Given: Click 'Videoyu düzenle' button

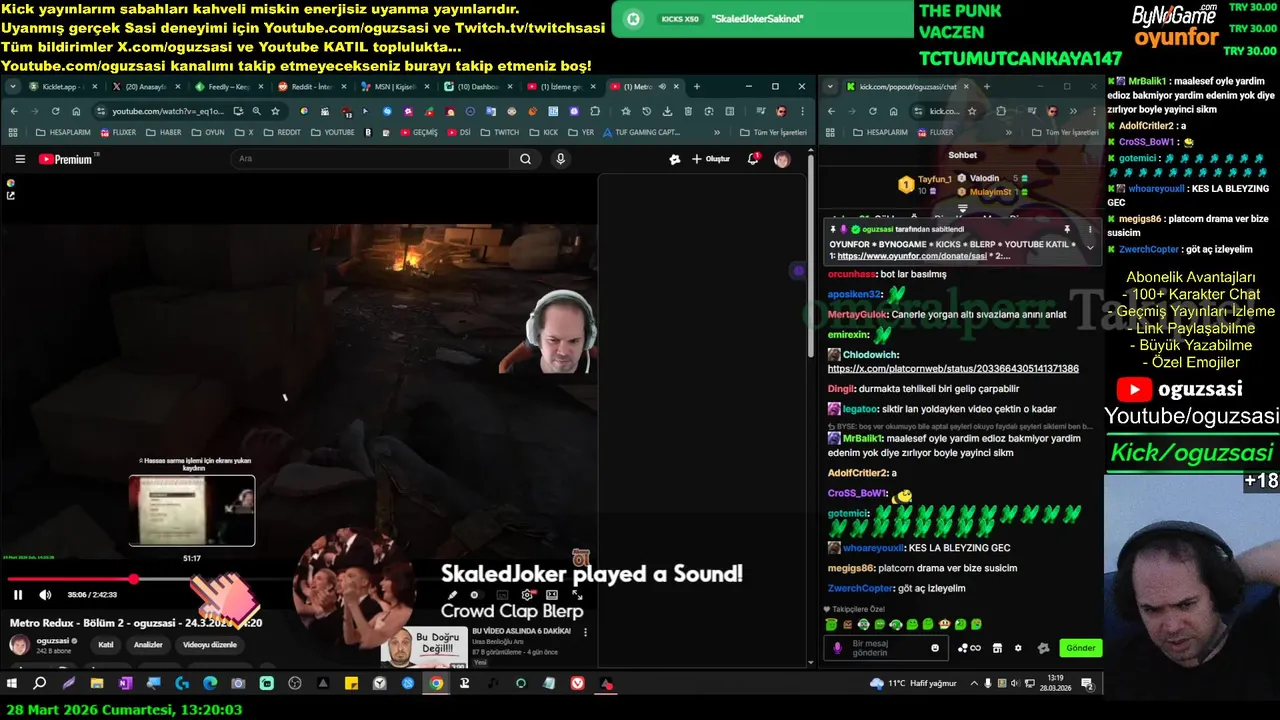Looking at the screenshot, I should [x=209, y=645].
